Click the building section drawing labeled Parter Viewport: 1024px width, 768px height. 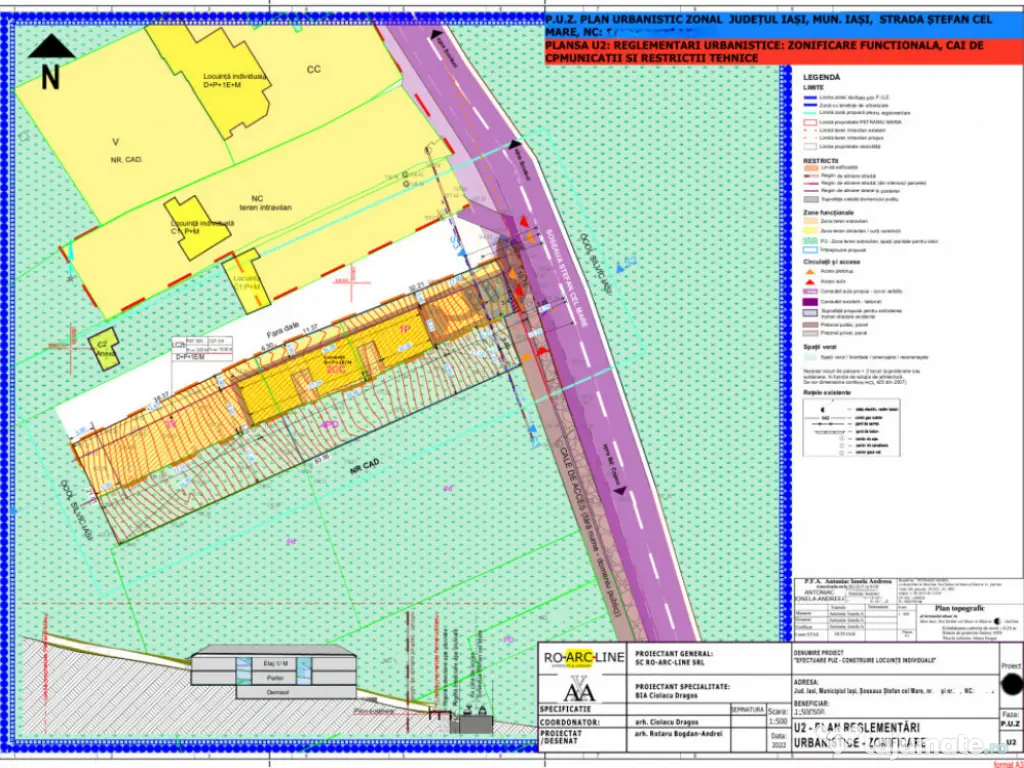[x=274, y=677]
